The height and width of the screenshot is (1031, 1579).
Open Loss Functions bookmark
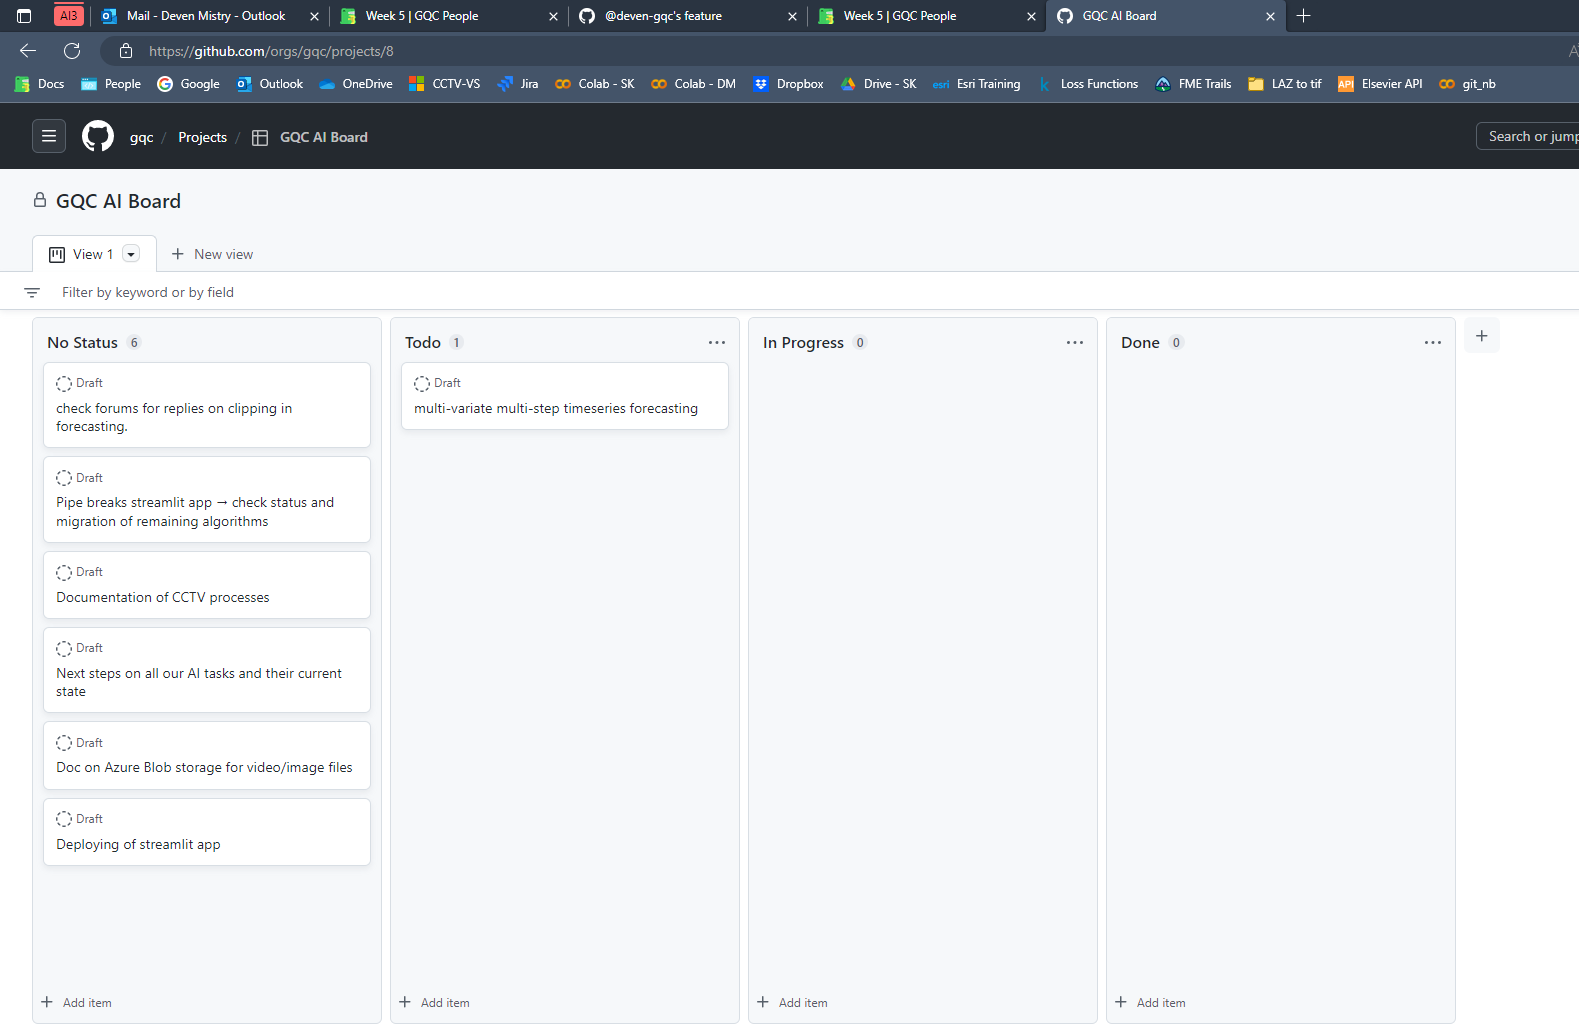[1088, 84]
